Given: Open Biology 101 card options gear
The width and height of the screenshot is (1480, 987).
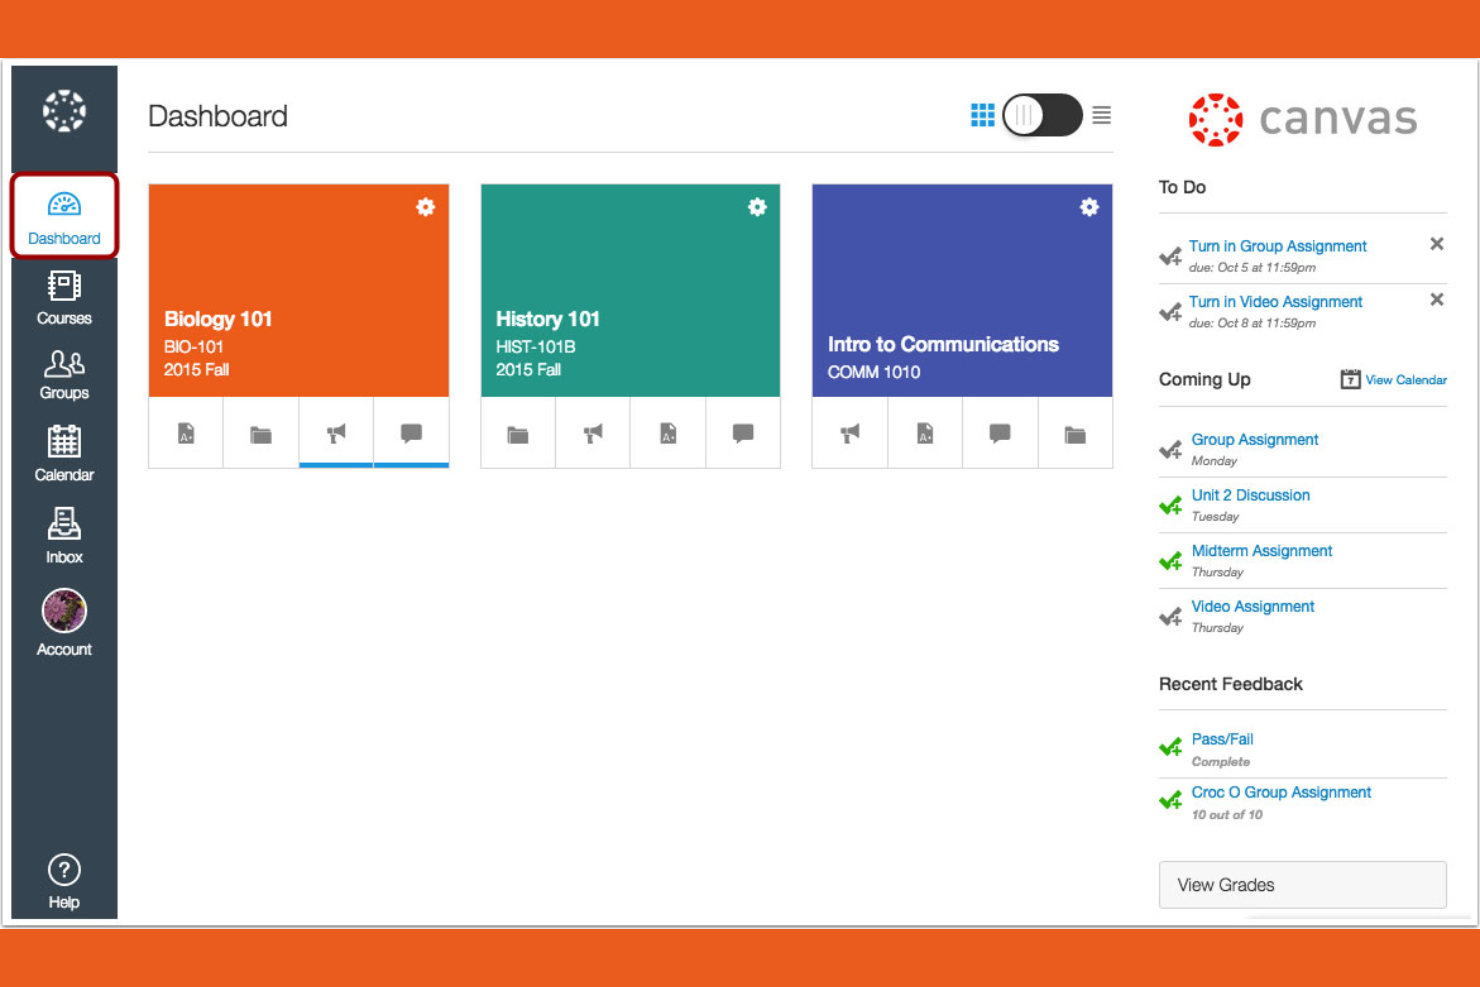Looking at the screenshot, I should coord(426,207).
